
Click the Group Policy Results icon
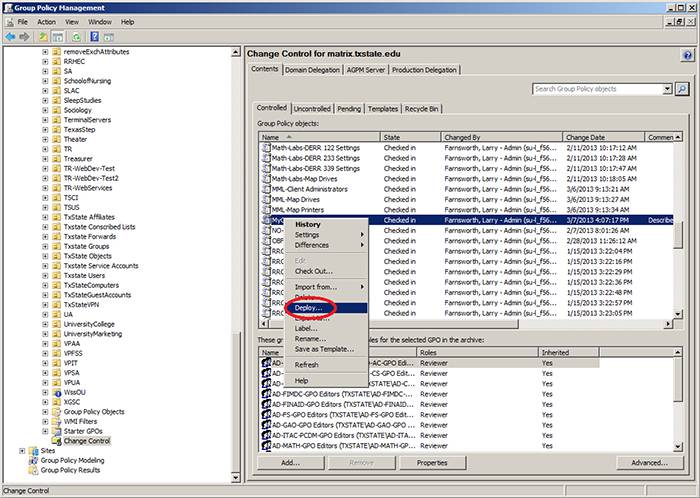coord(33,470)
